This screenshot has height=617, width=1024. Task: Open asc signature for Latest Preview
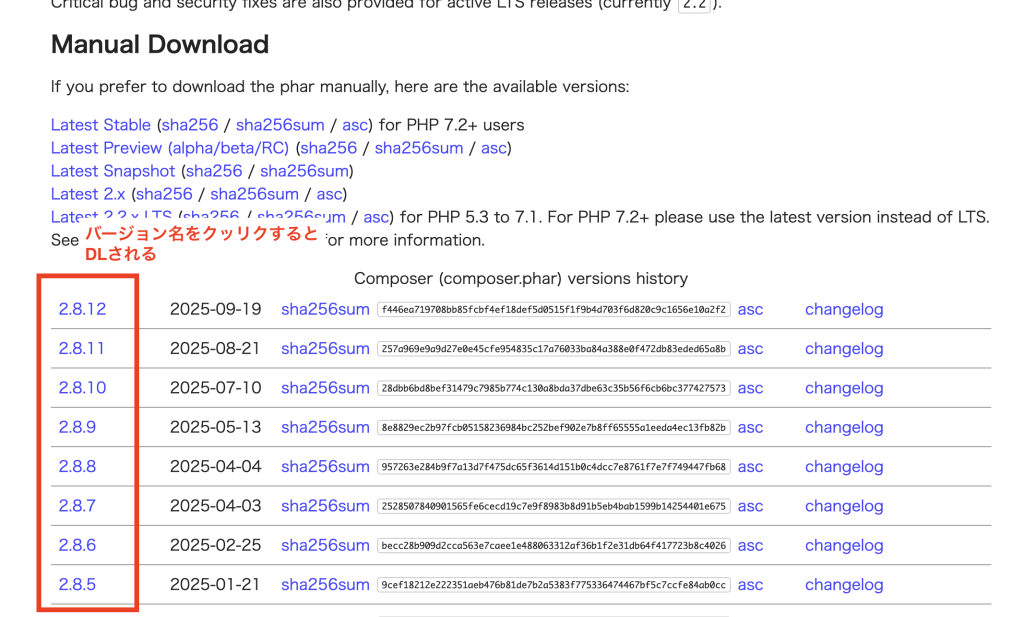coord(494,148)
